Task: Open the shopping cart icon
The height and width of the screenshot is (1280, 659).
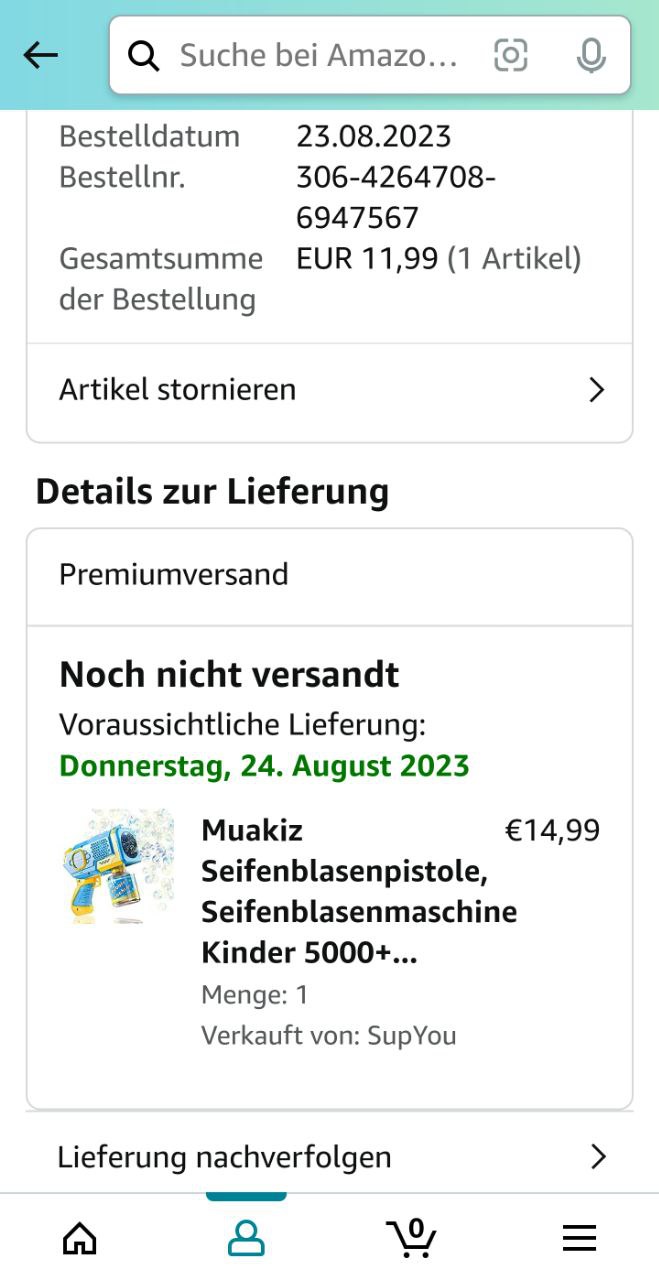Action: (411, 1237)
